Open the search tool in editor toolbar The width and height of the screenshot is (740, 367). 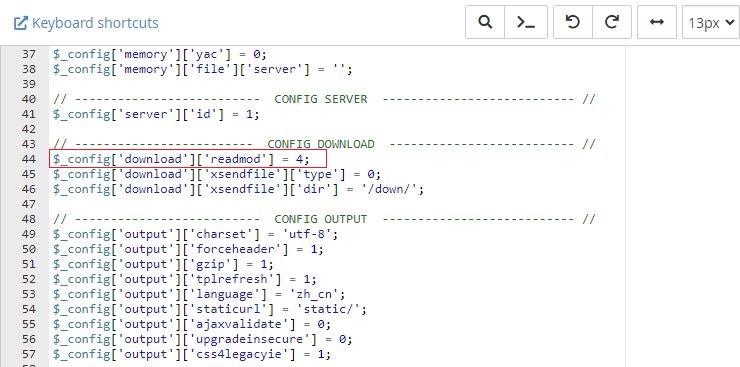(485, 22)
